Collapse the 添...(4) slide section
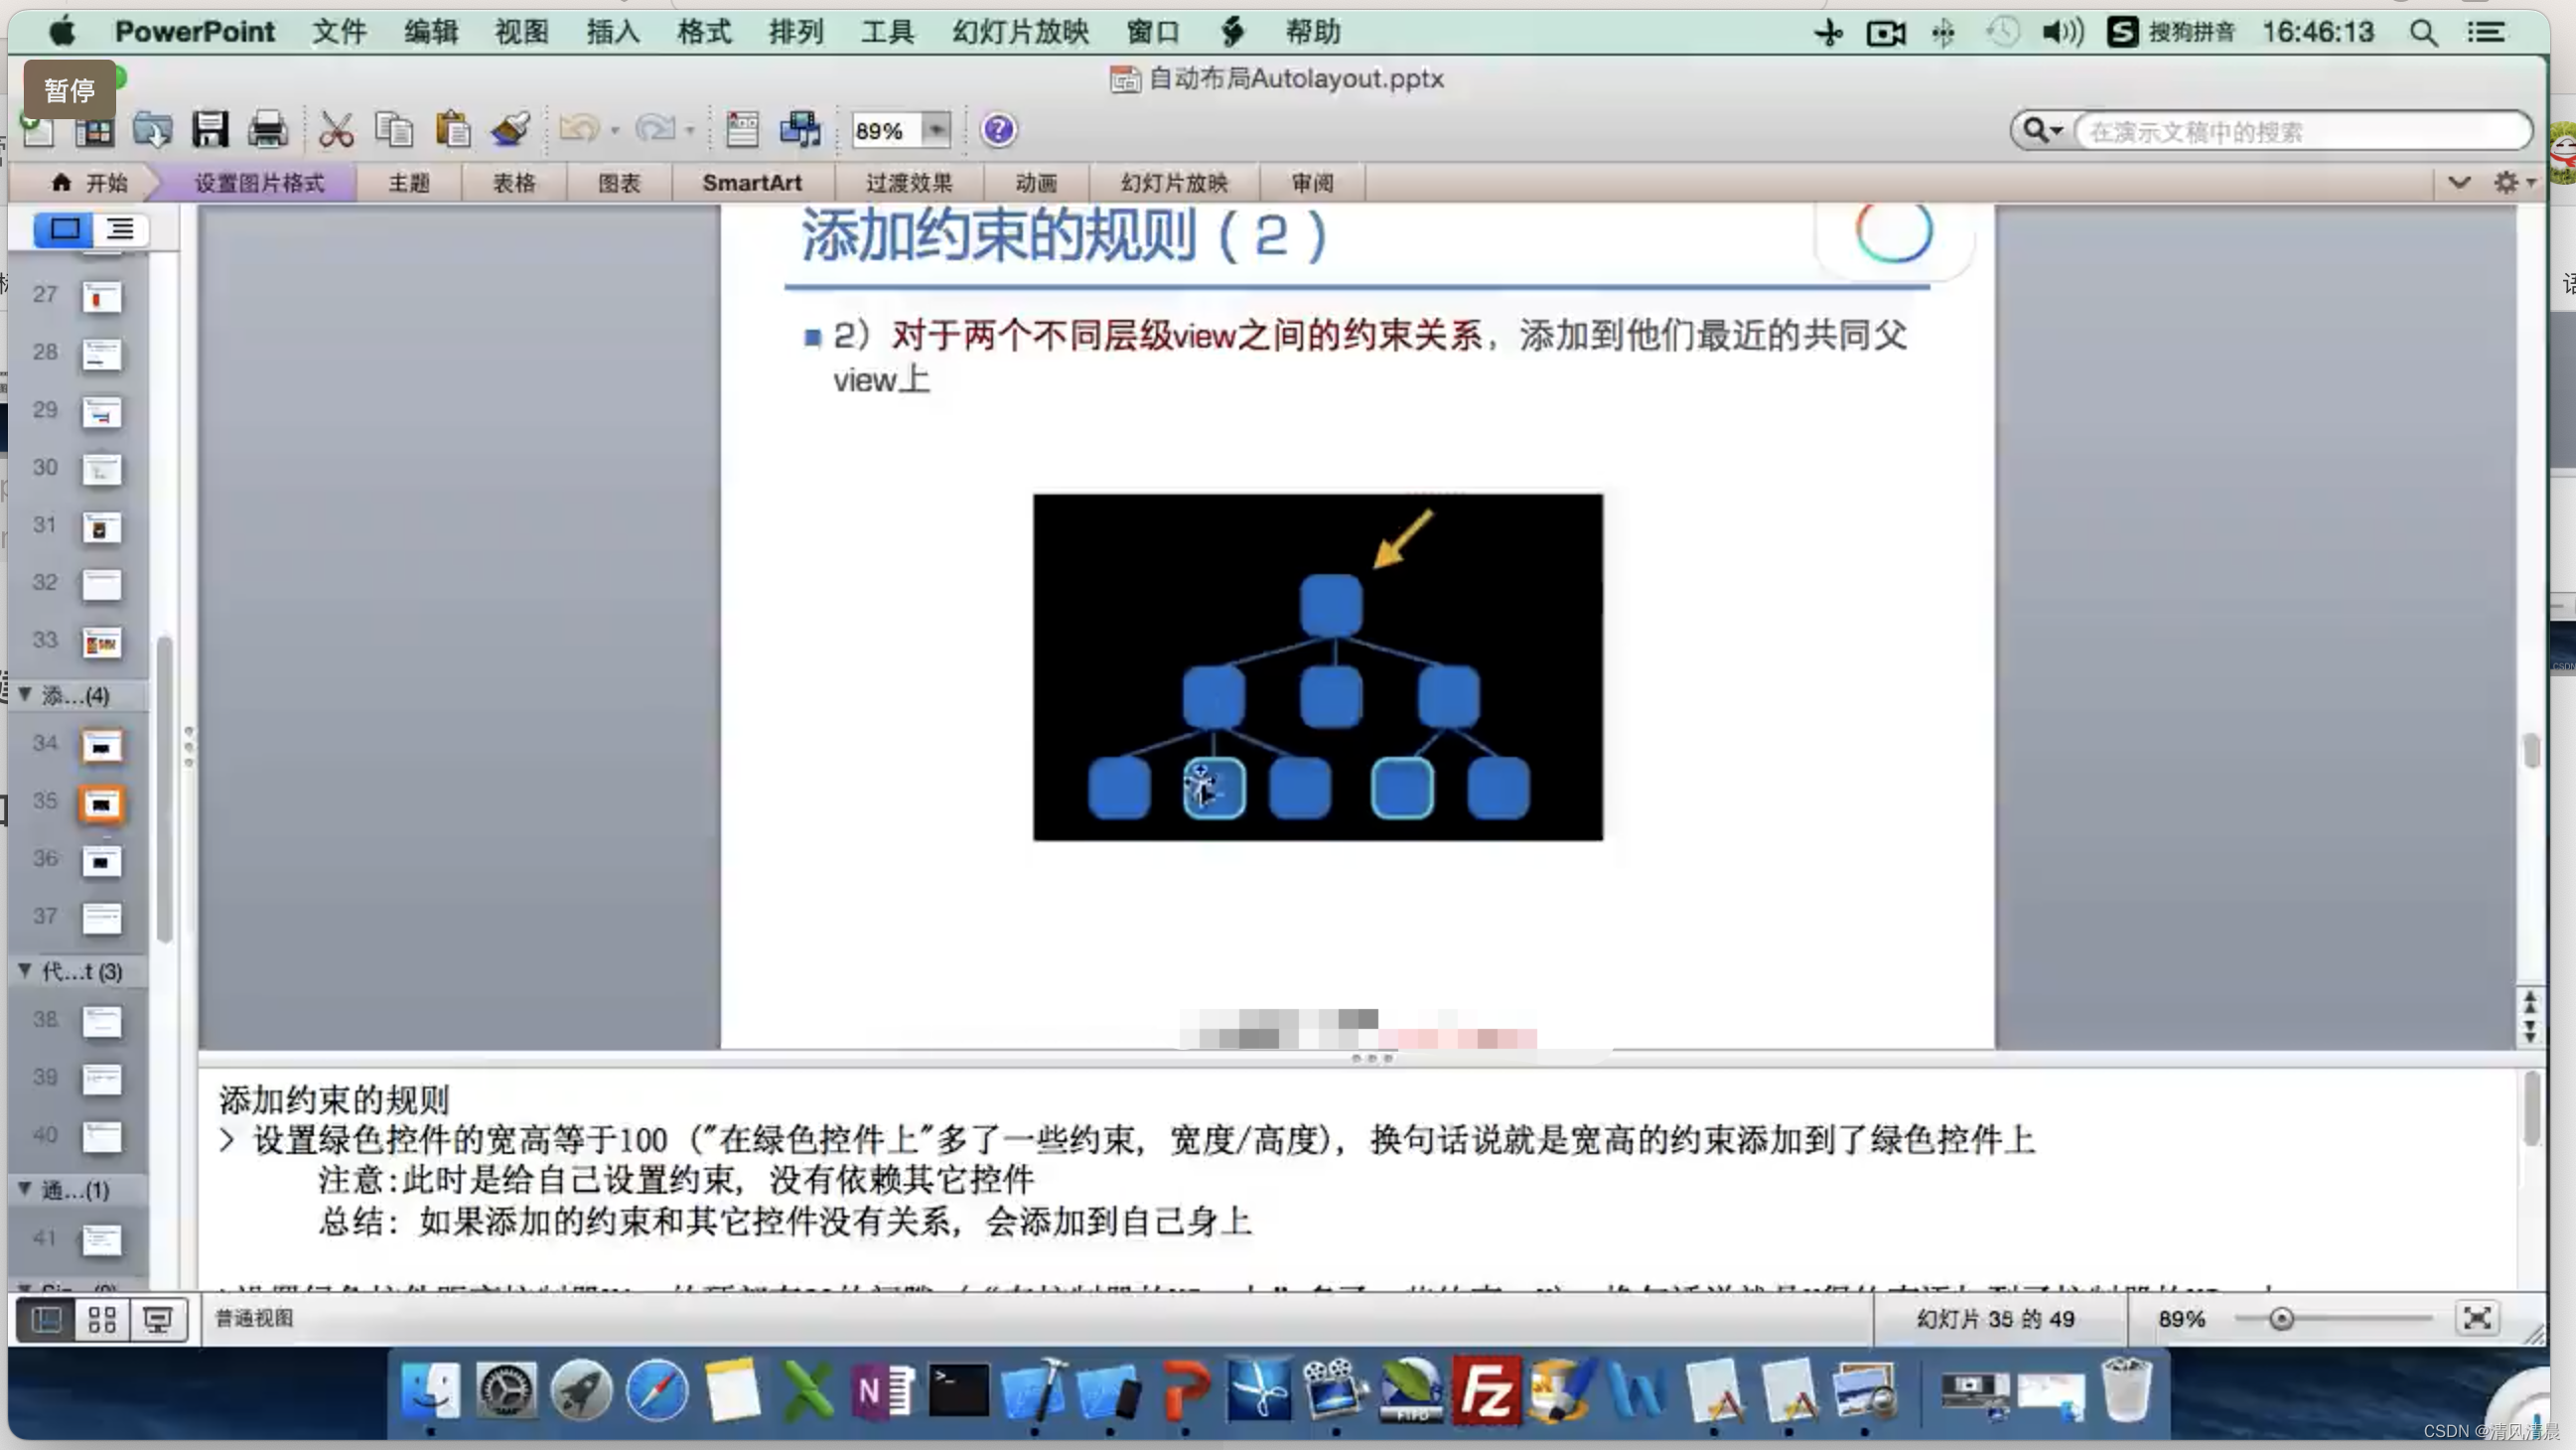Image resolution: width=2576 pixels, height=1450 pixels. coord(25,694)
